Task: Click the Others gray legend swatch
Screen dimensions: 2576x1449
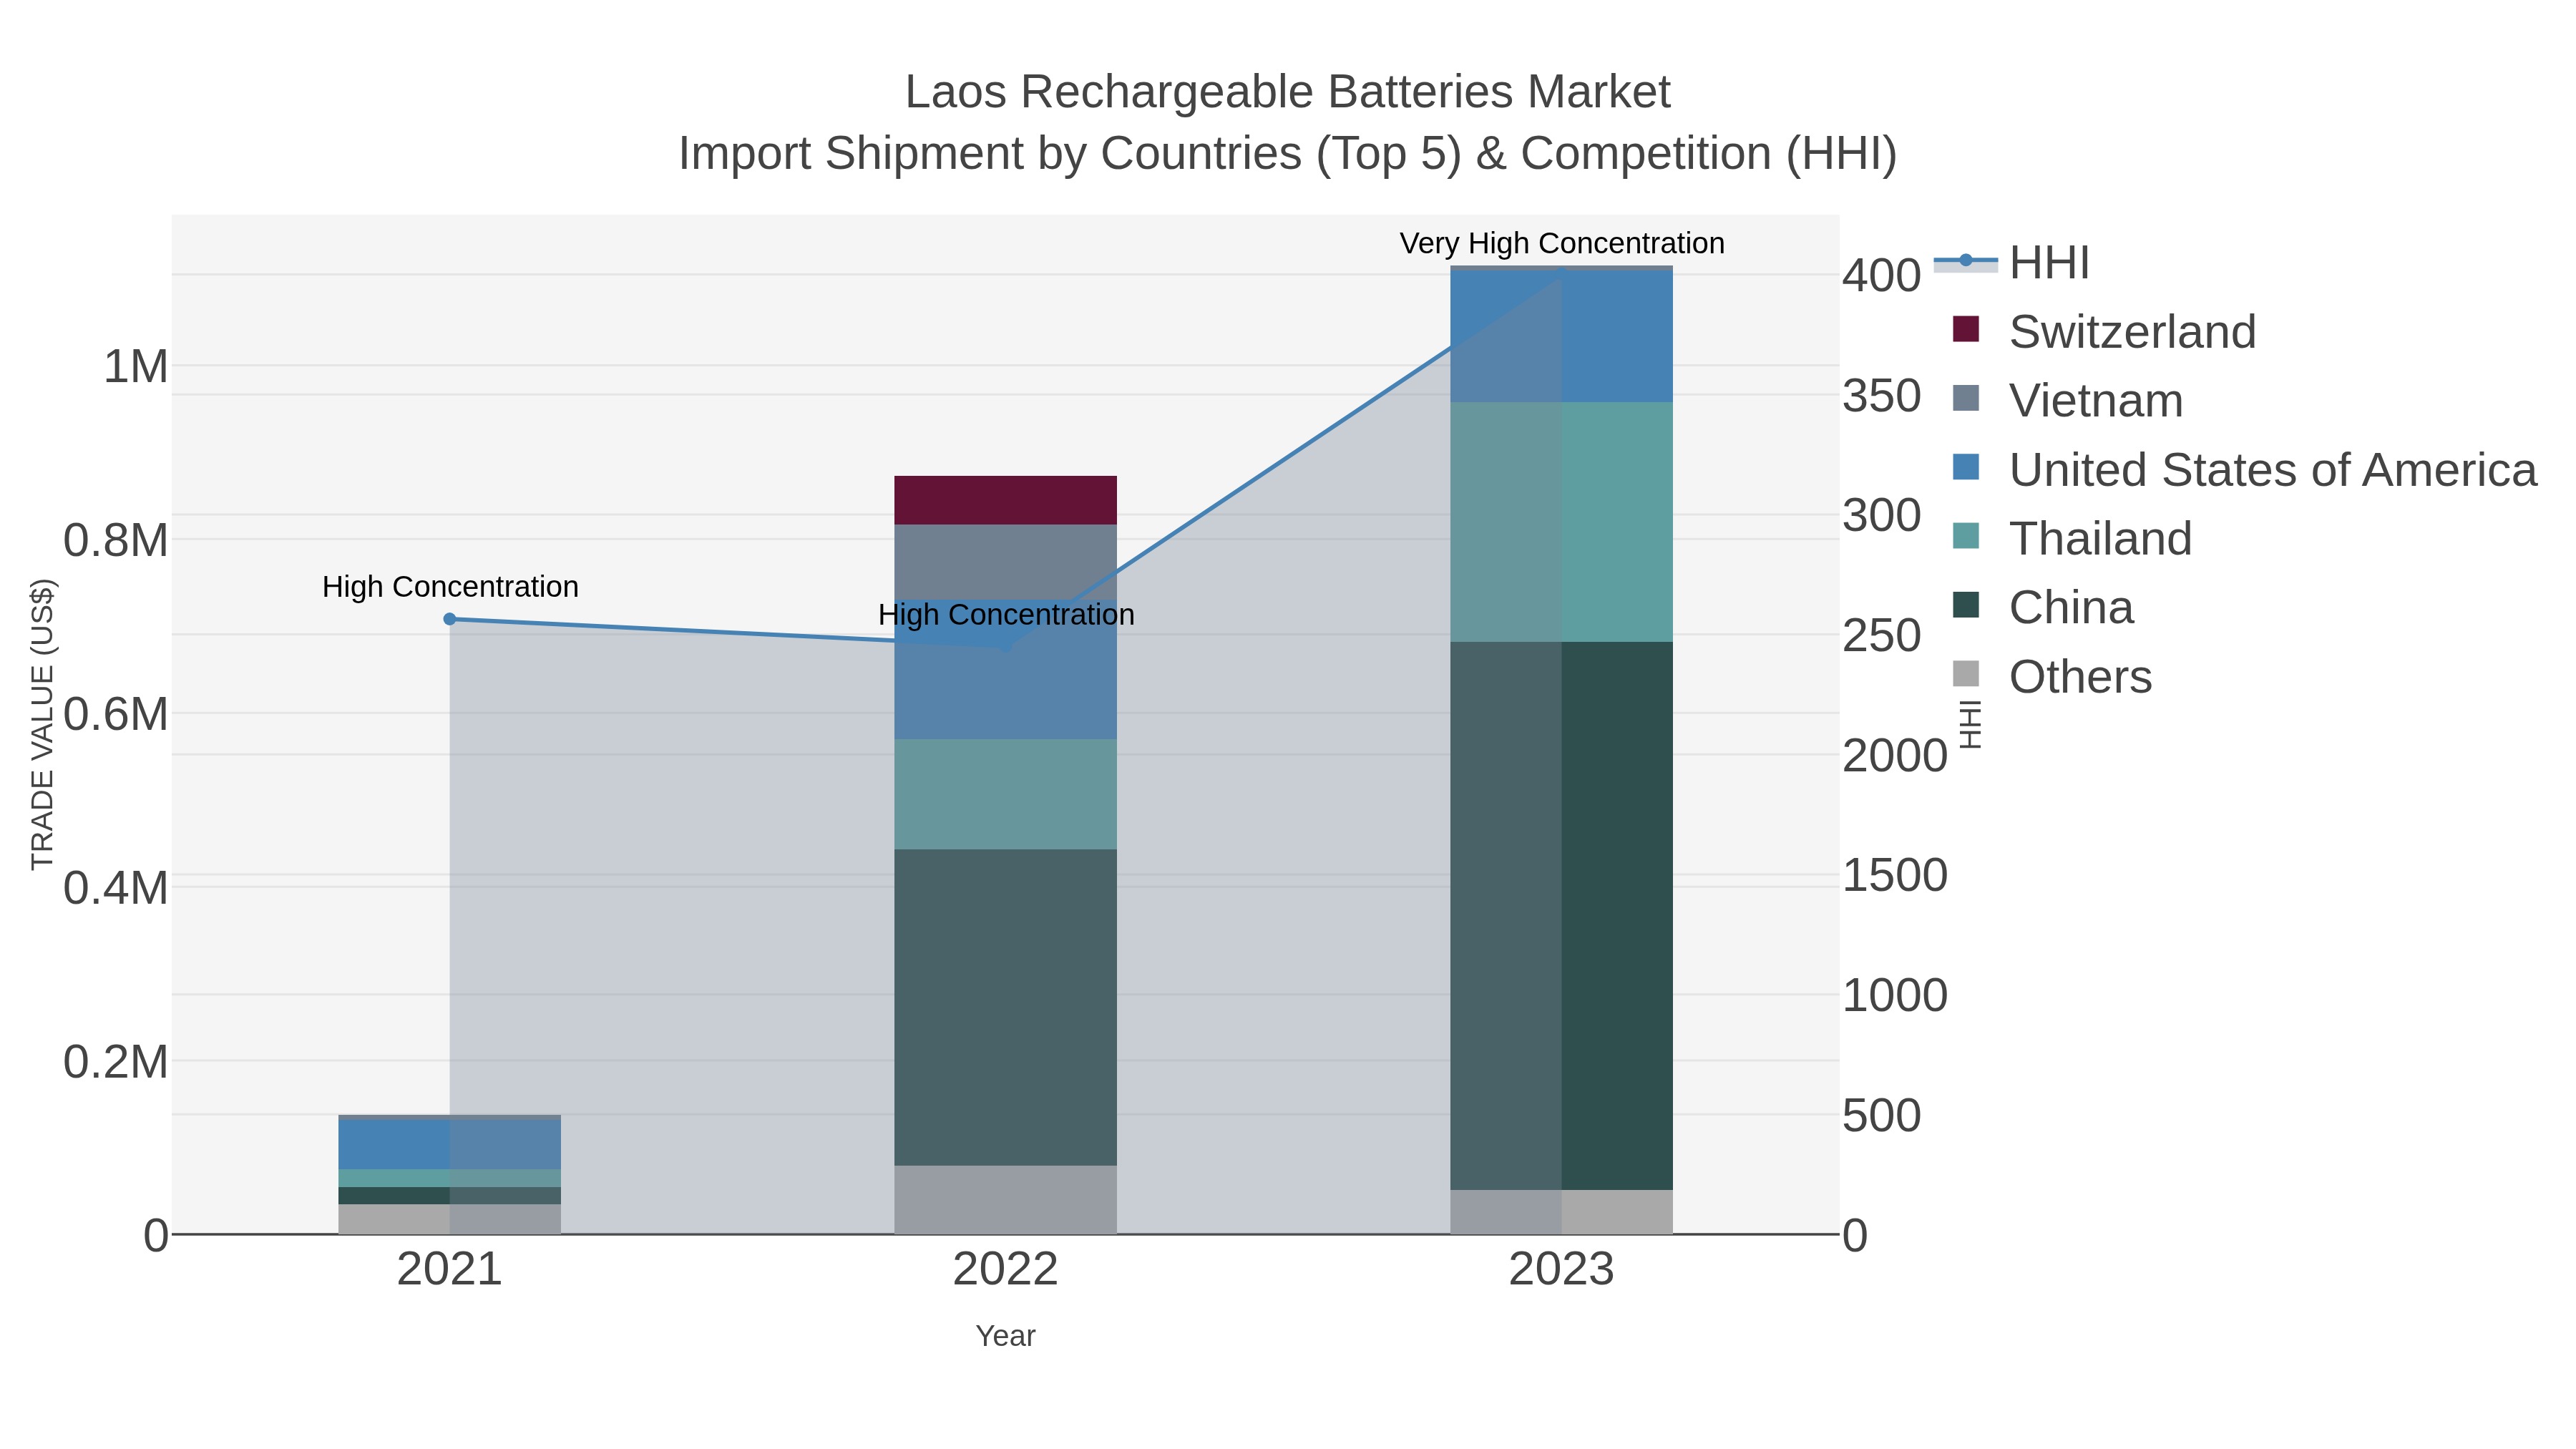Action: [x=1966, y=674]
